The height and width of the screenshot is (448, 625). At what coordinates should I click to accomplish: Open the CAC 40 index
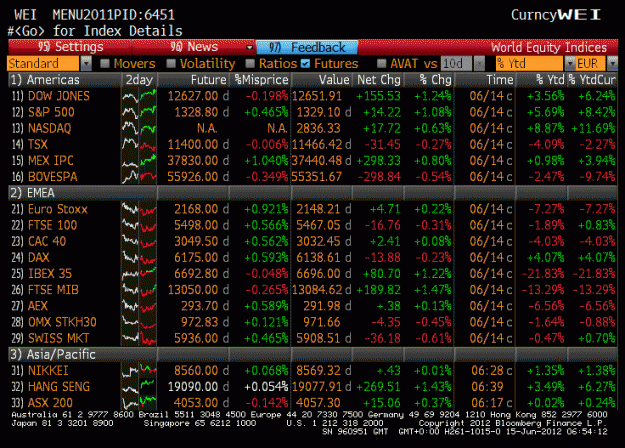click(47, 241)
